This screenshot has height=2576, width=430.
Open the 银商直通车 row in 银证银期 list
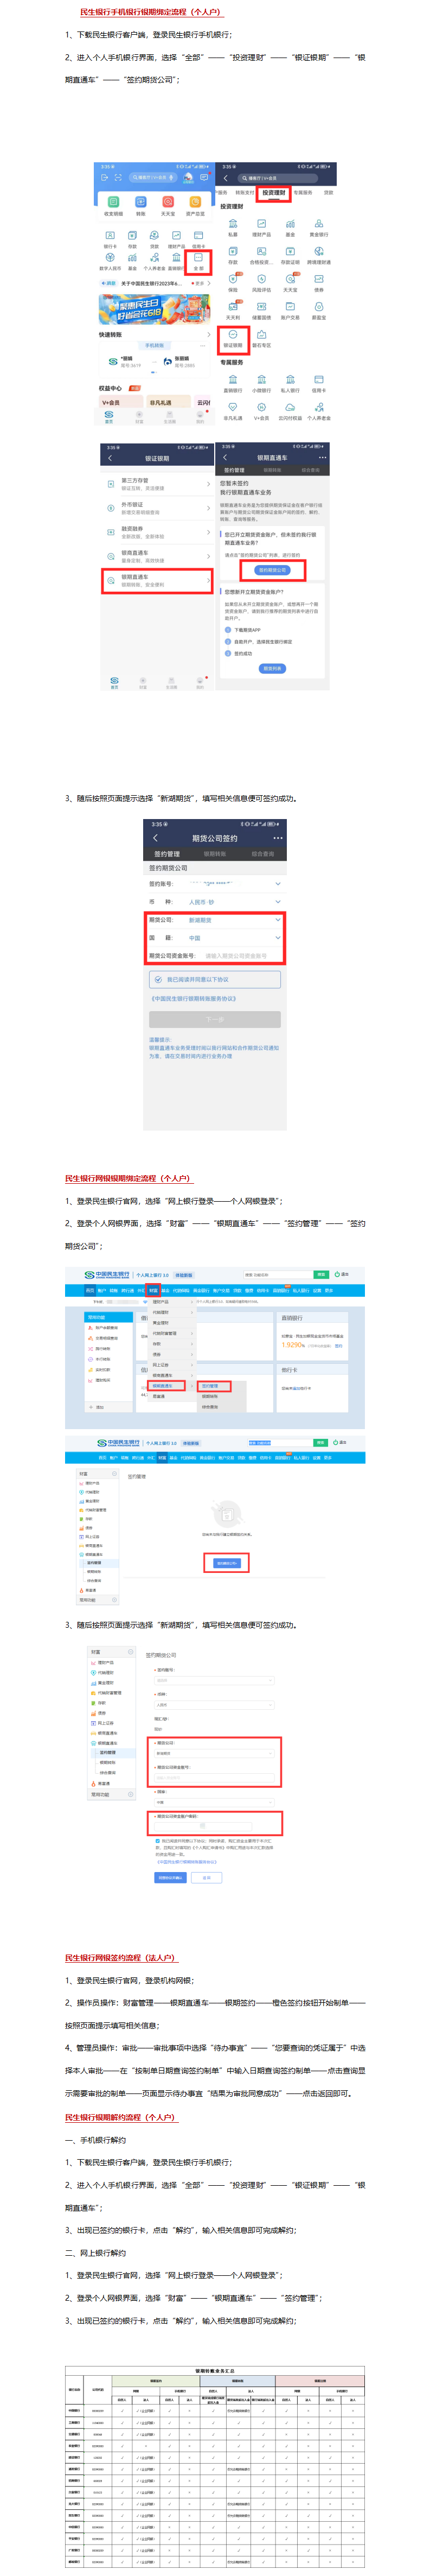pos(157,556)
